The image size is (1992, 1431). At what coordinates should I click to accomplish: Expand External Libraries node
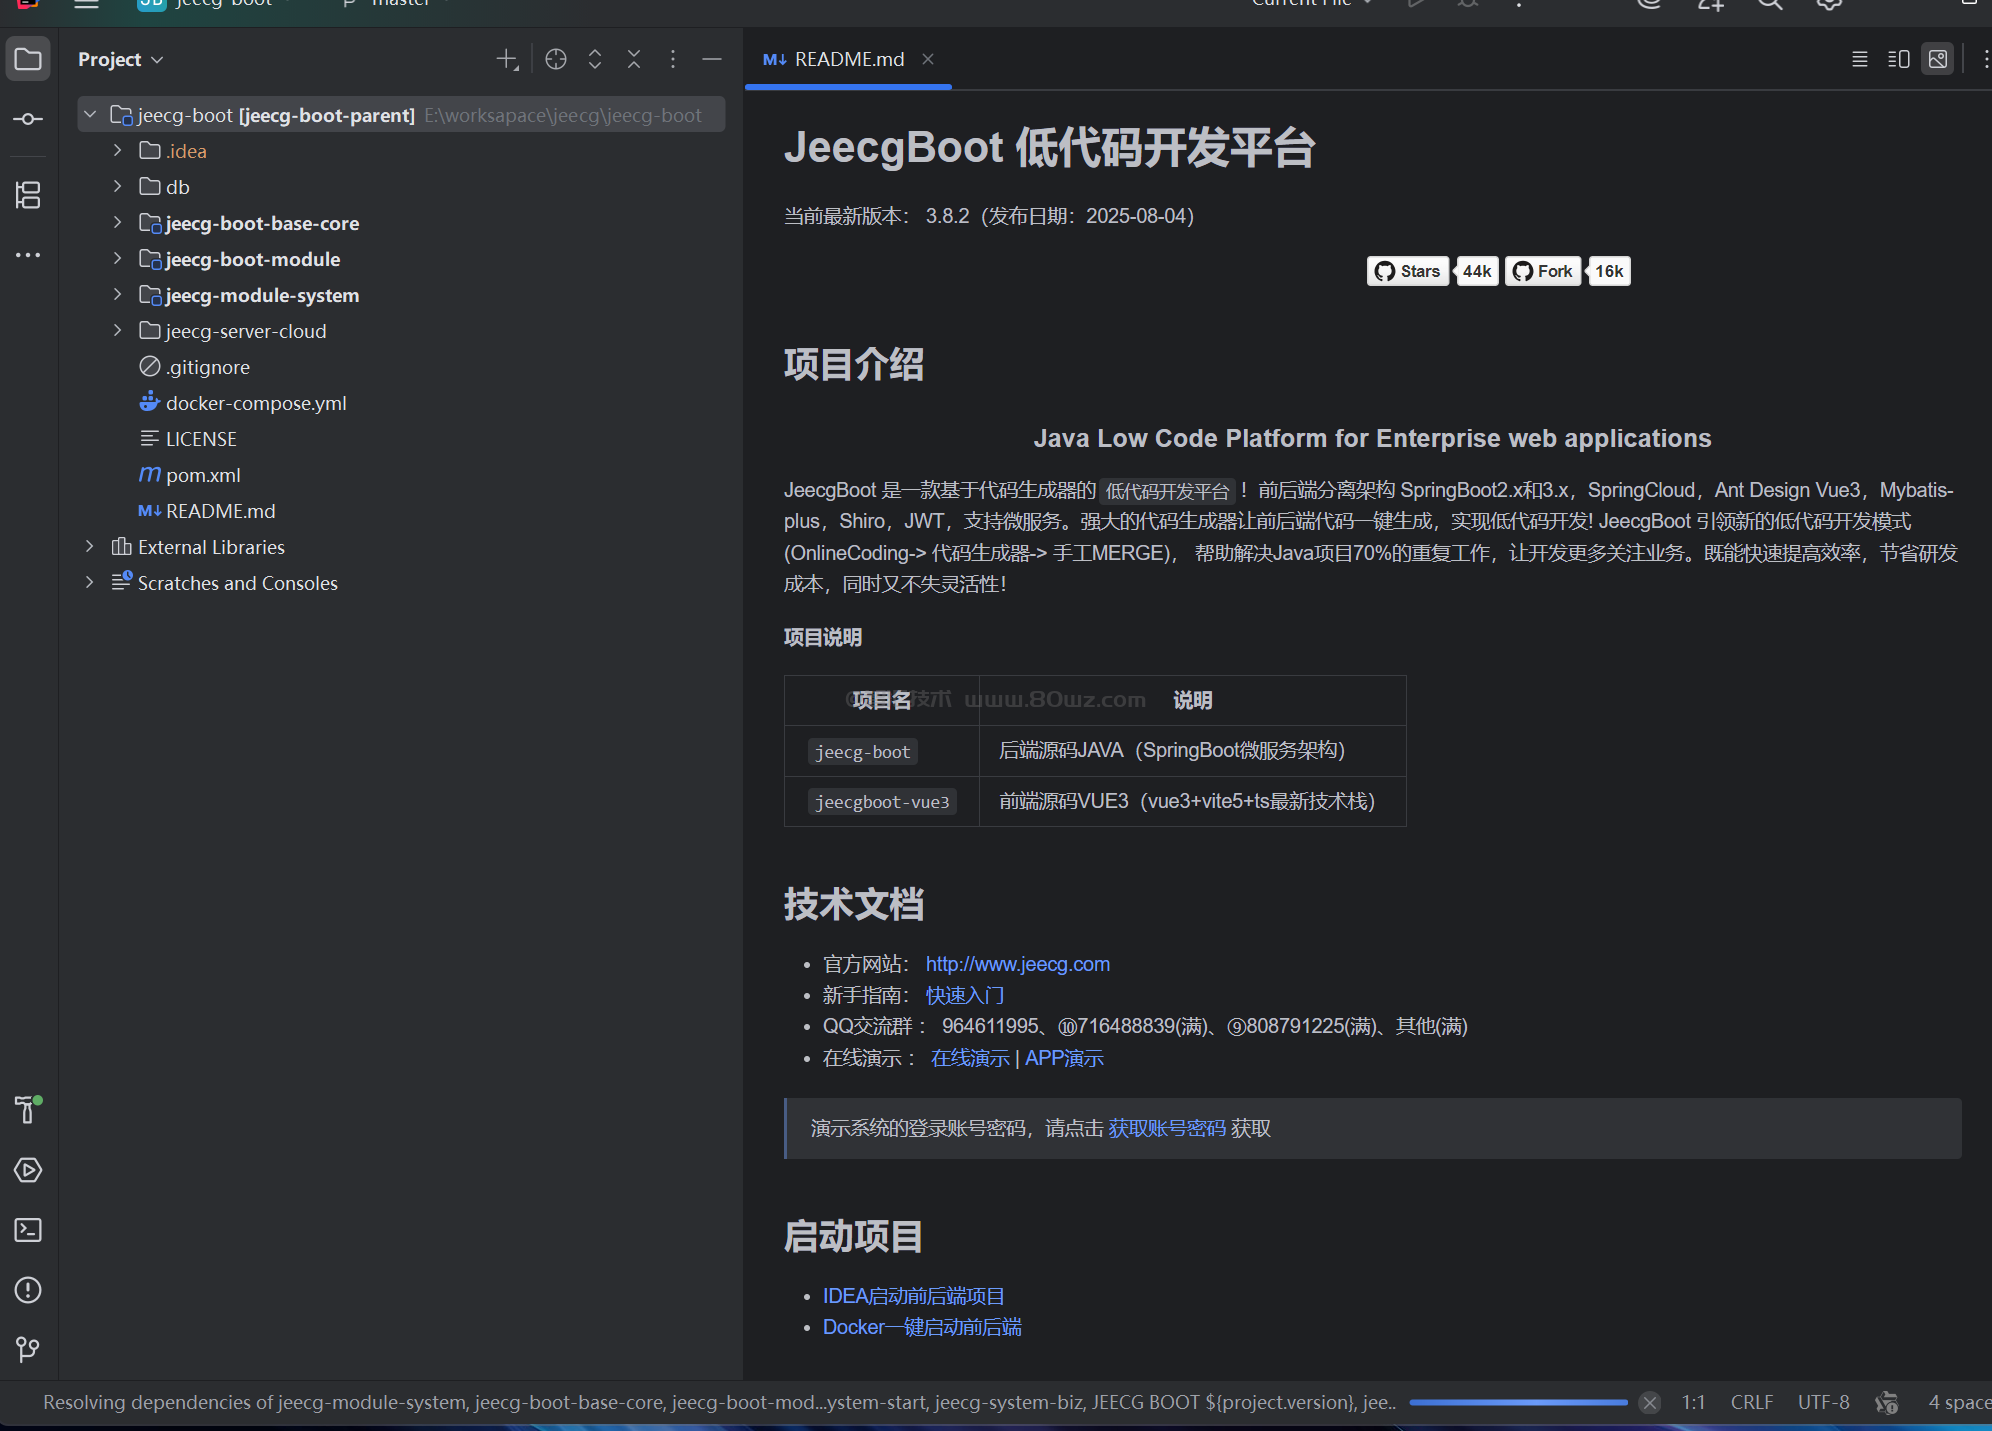(x=90, y=547)
